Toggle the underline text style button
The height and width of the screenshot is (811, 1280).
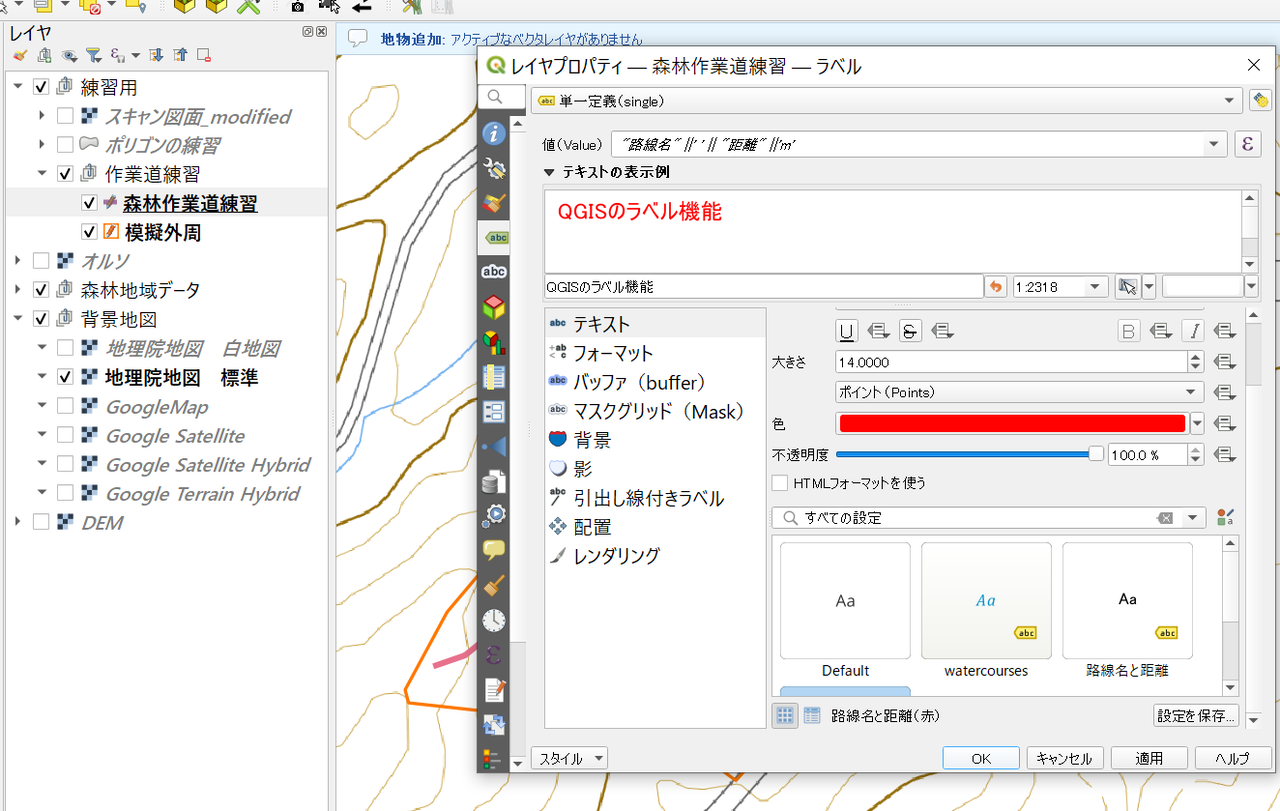tap(847, 331)
